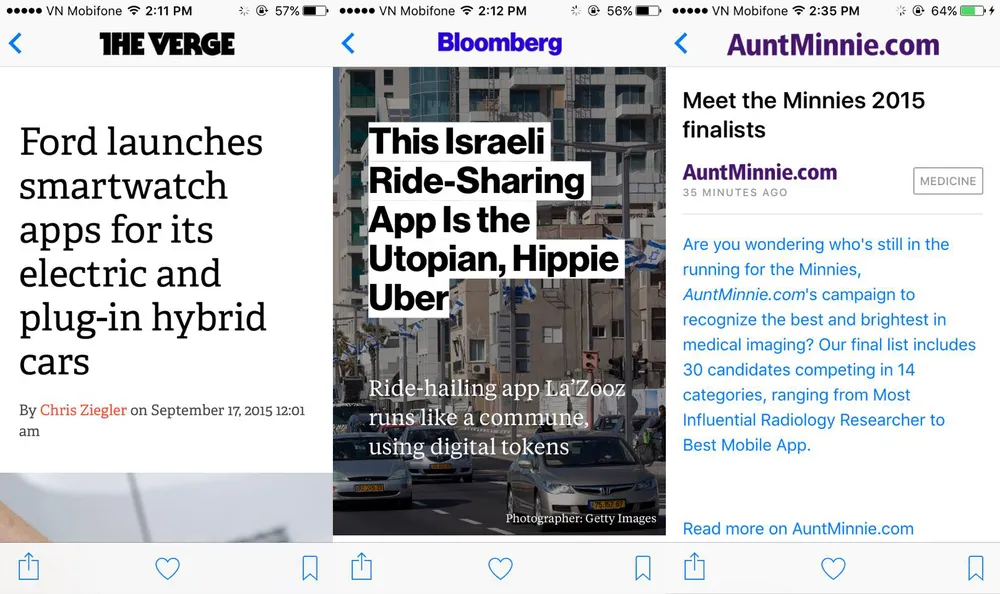Share The Verge Ford article
Viewport: 1000px width, 594px height.
29,567
